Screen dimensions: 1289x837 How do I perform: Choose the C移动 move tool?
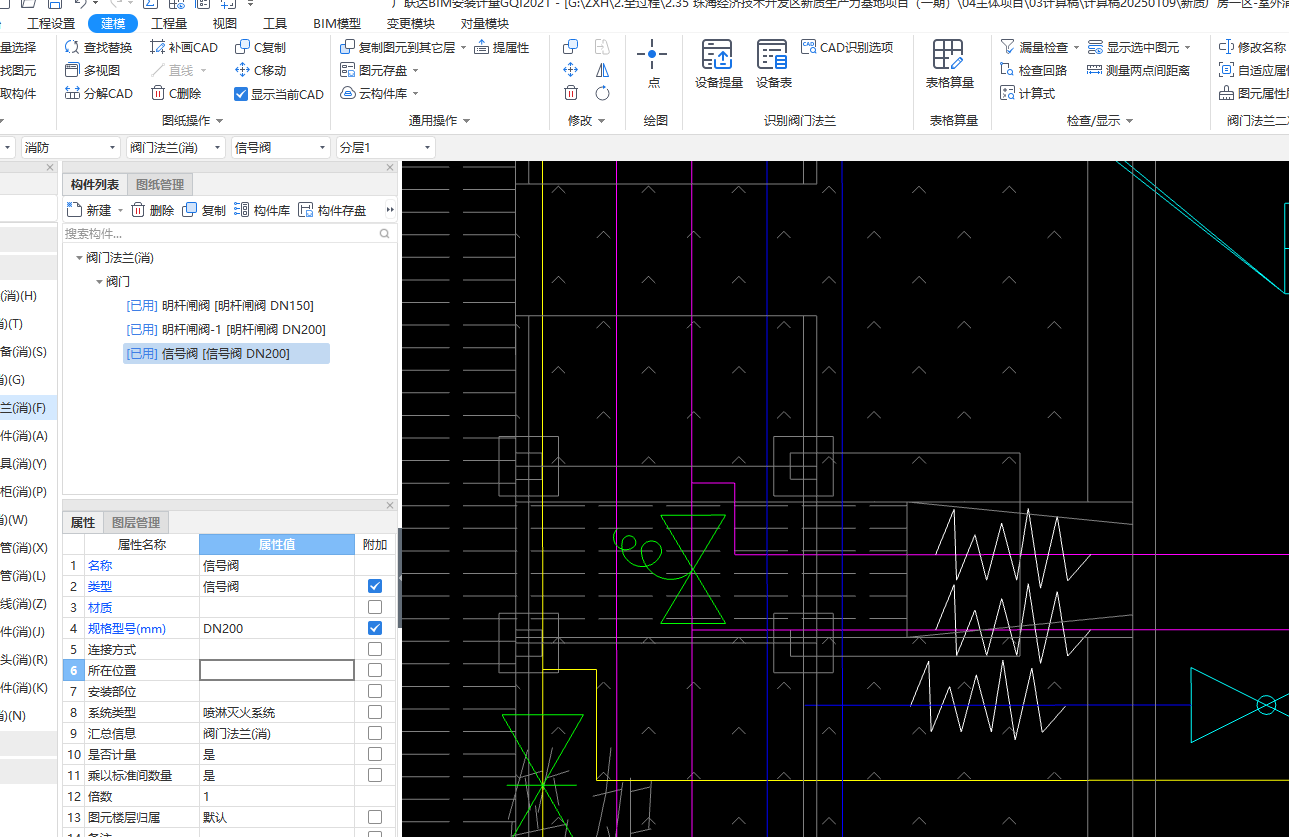click(x=260, y=70)
